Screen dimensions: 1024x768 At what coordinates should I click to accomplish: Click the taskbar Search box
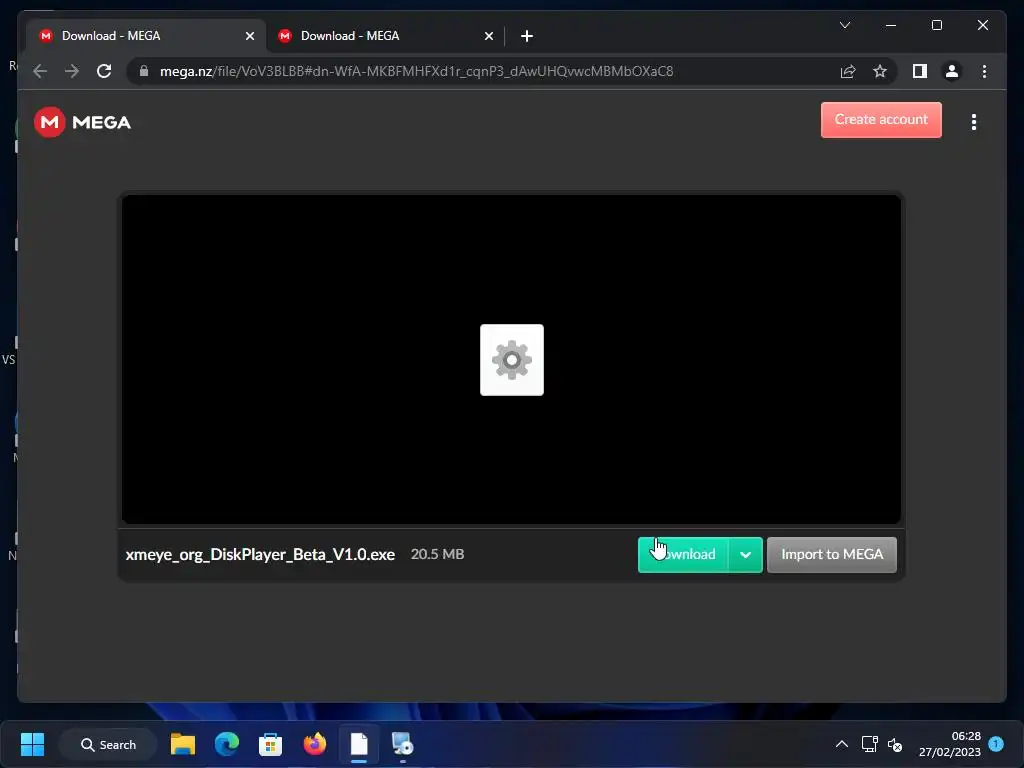click(108, 744)
